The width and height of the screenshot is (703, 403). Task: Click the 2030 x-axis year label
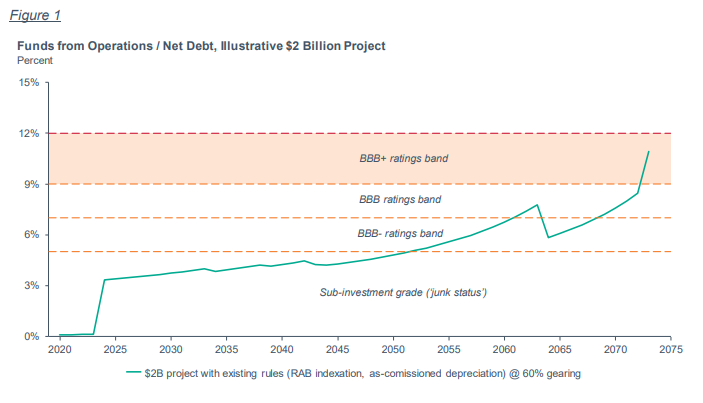pos(171,352)
